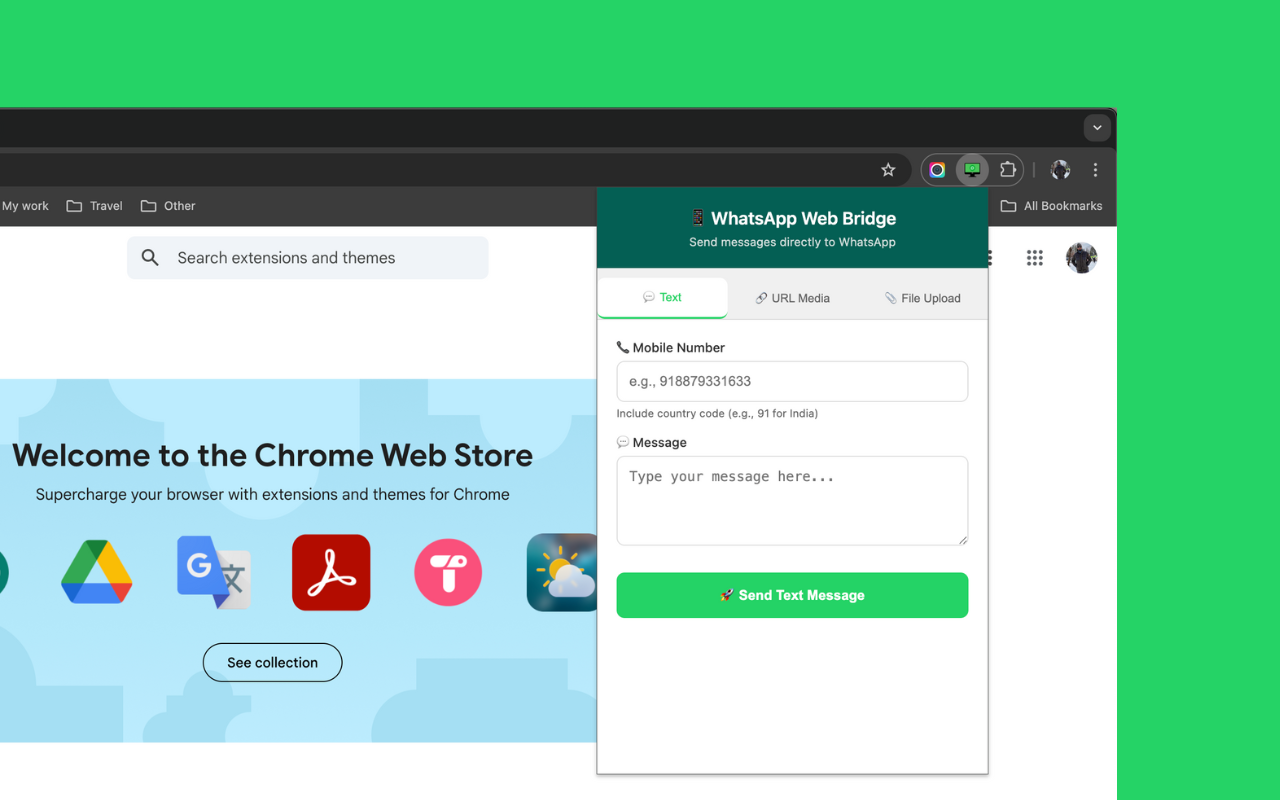Open the All Bookmarks folder
The width and height of the screenshot is (1280, 800).
[x=1052, y=205]
